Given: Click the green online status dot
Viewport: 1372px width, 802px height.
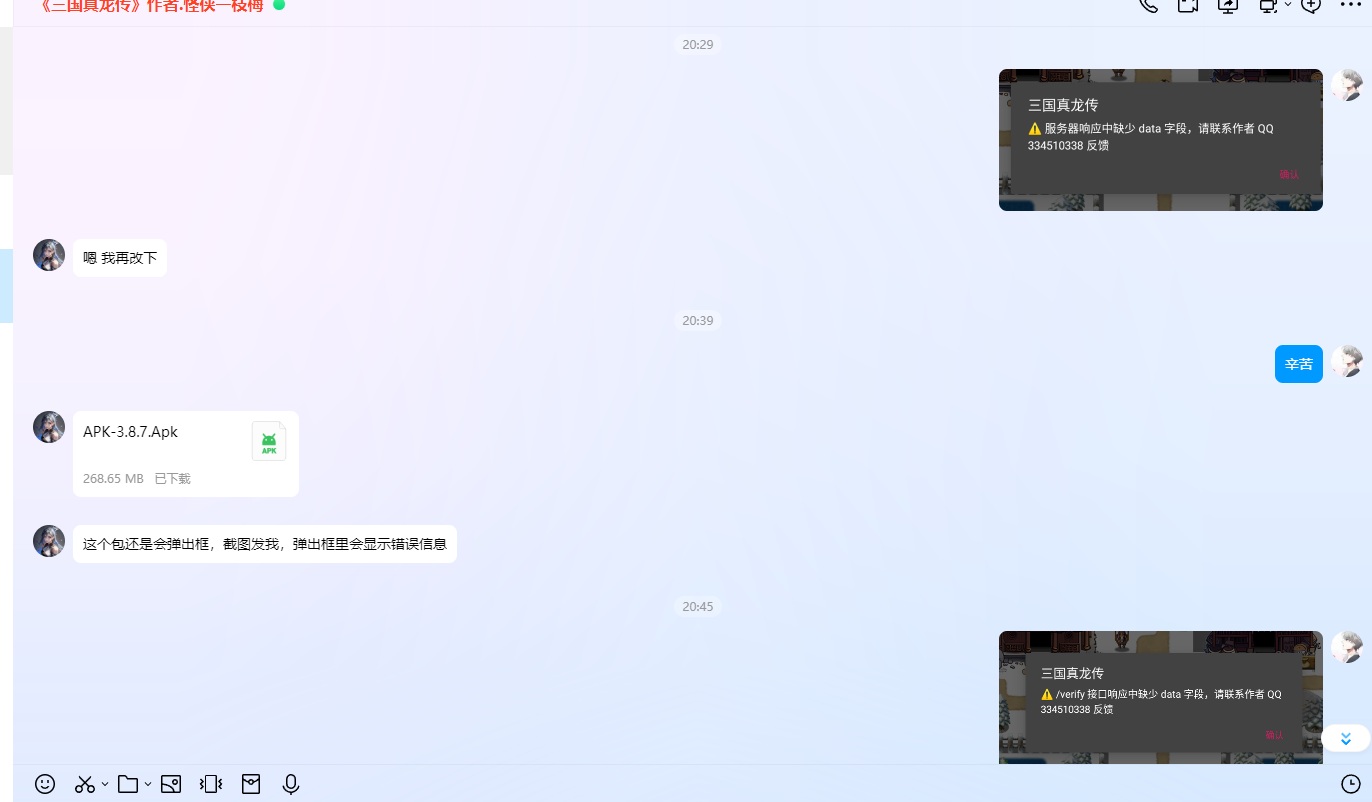Looking at the screenshot, I should [279, 4].
